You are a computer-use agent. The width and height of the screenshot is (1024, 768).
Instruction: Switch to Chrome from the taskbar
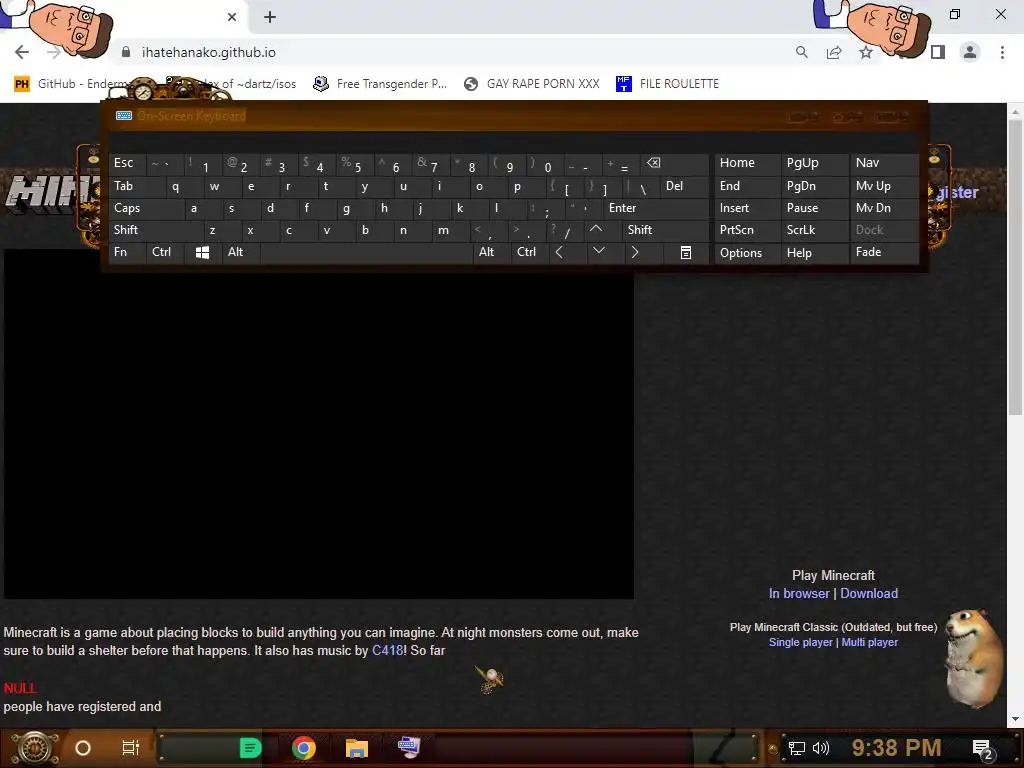tap(304, 748)
